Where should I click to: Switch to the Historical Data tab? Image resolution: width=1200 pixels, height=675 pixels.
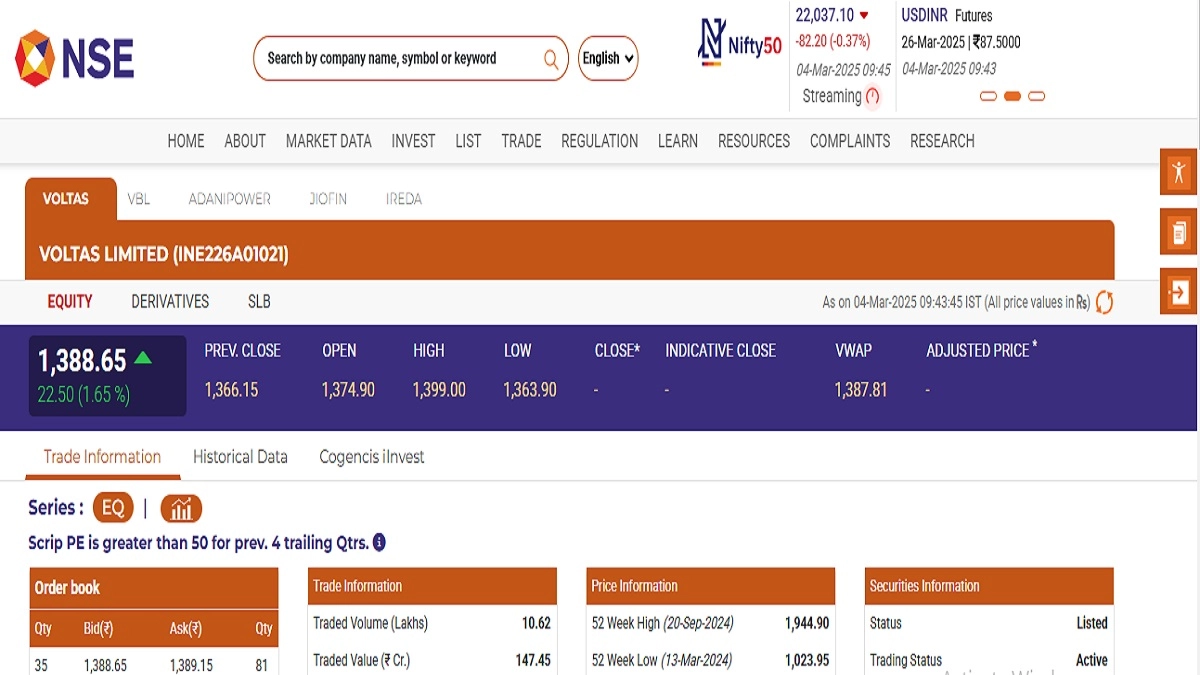240,457
